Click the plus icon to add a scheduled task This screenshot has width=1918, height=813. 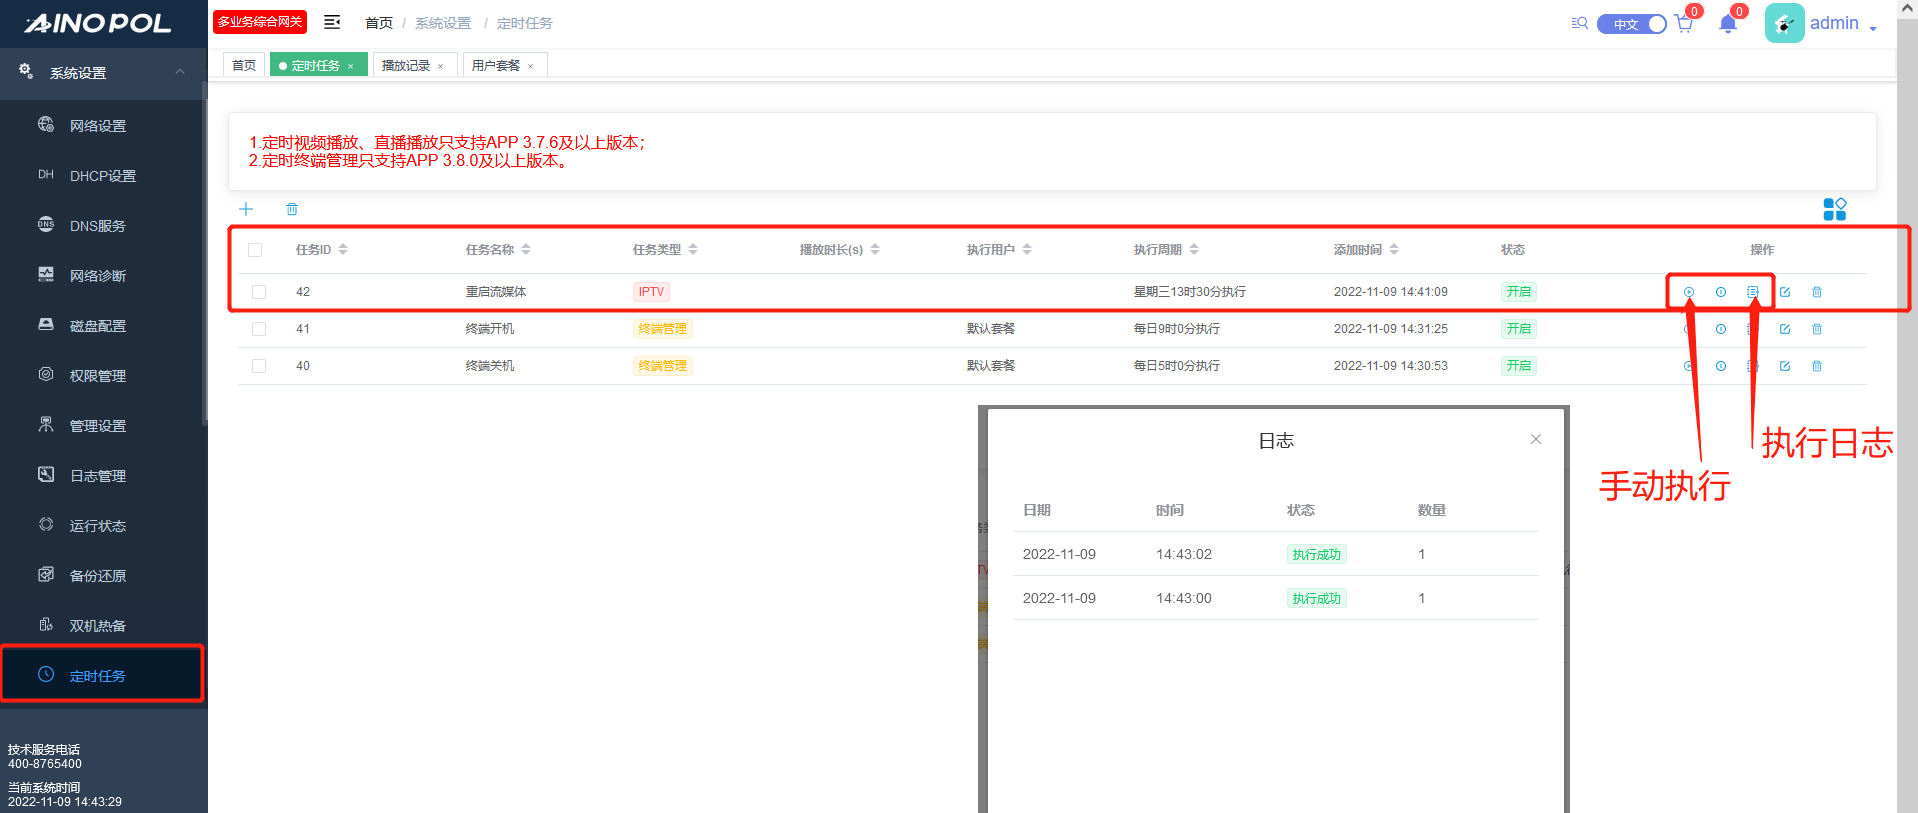pyautogui.click(x=246, y=209)
